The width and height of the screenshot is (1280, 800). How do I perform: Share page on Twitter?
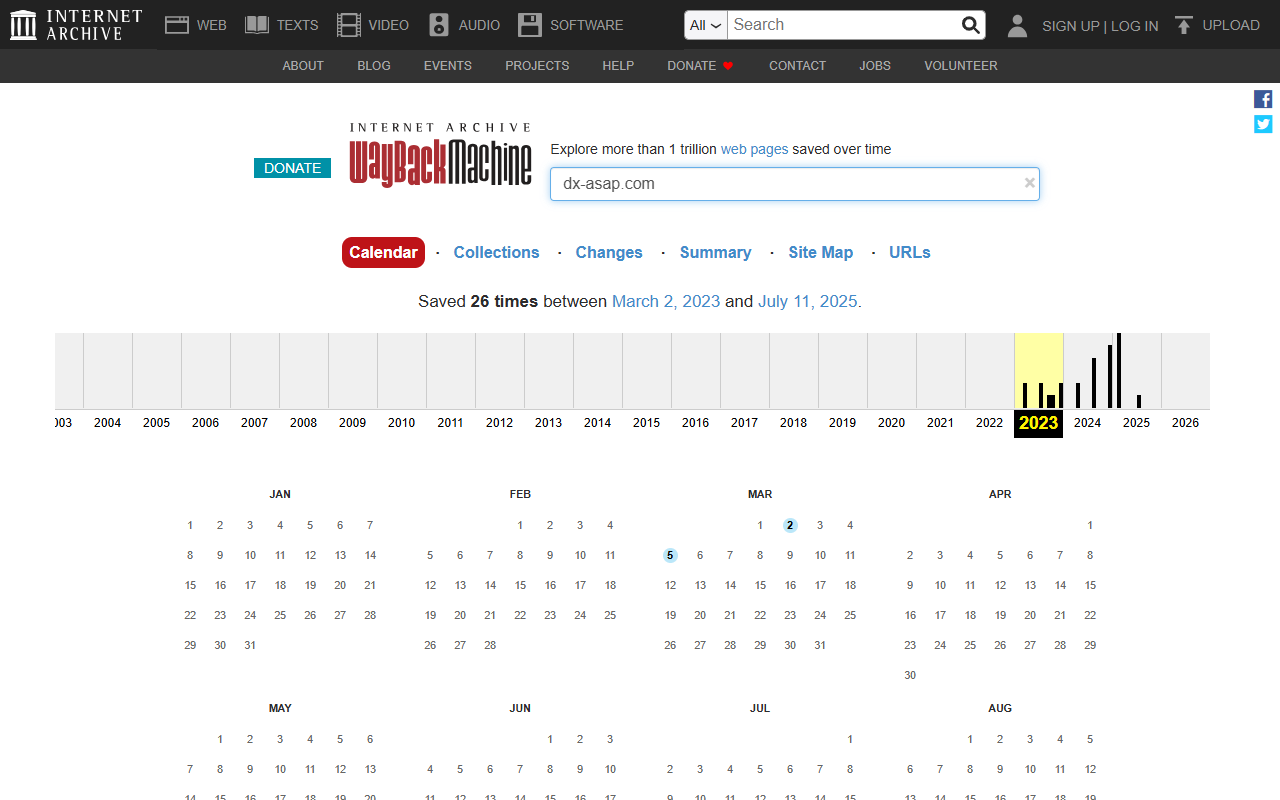[x=1263, y=124]
